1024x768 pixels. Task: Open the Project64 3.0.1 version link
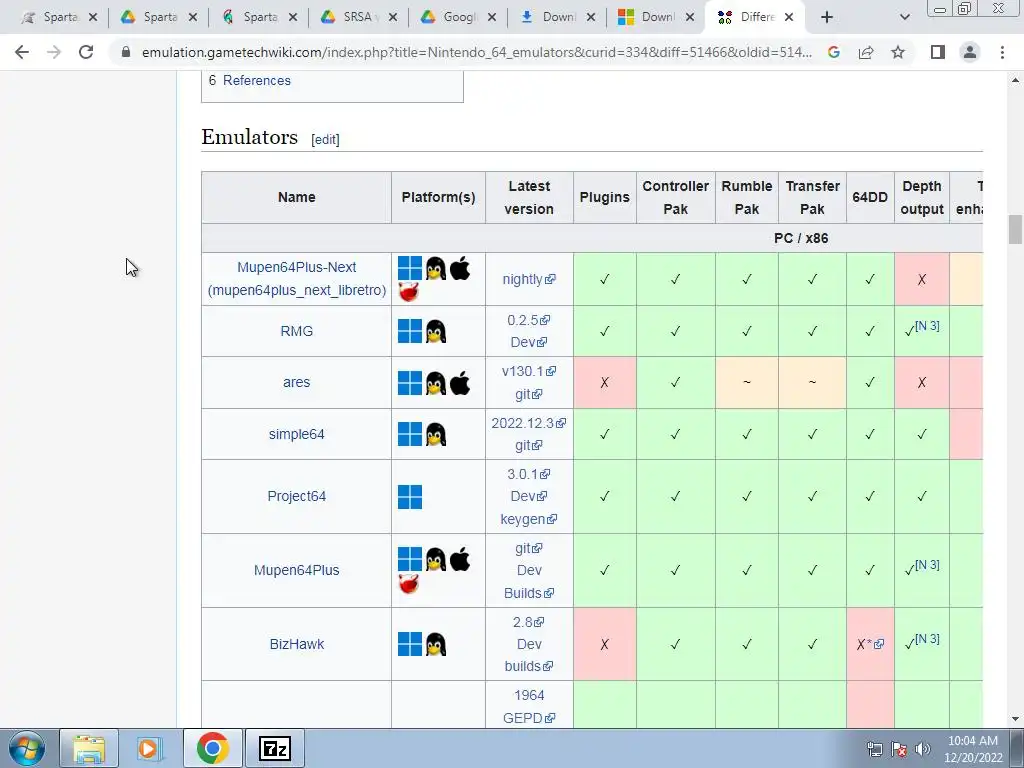(528, 474)
